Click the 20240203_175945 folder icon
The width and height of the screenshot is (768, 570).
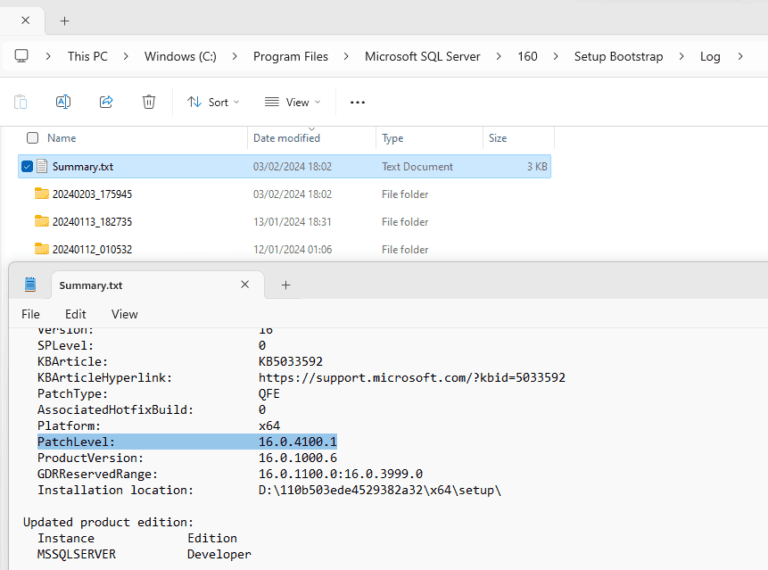[x=41, y=194]
